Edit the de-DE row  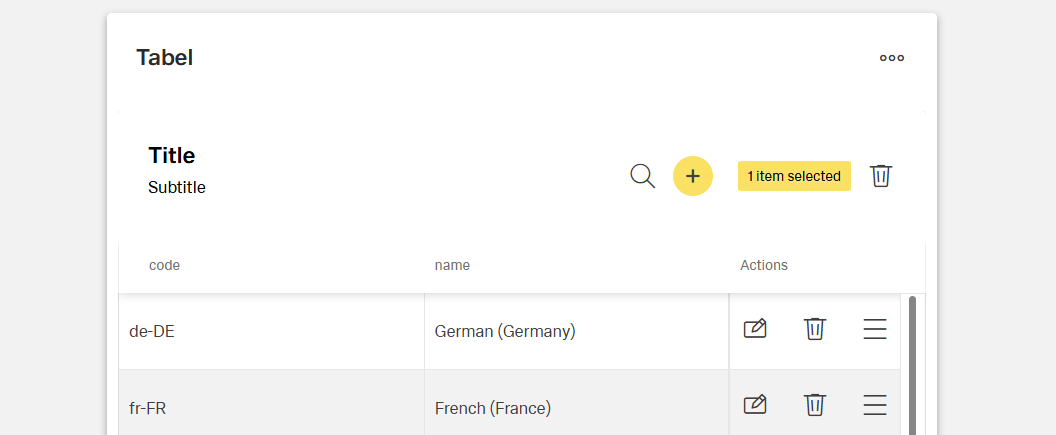coord(755,329)
